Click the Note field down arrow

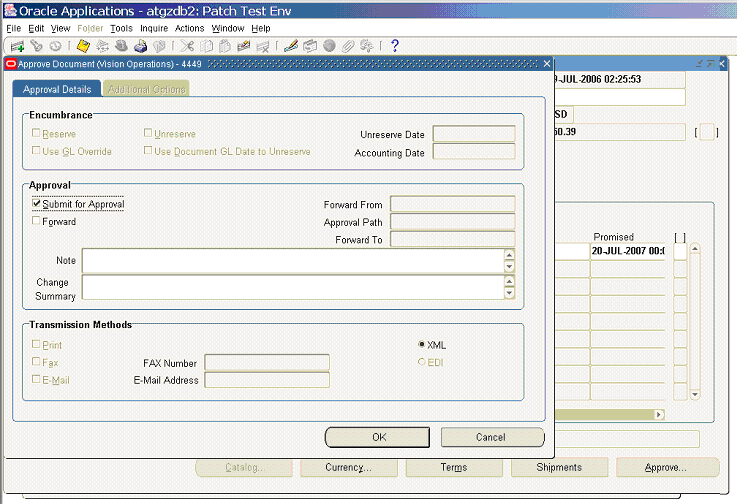pos(509,267)
